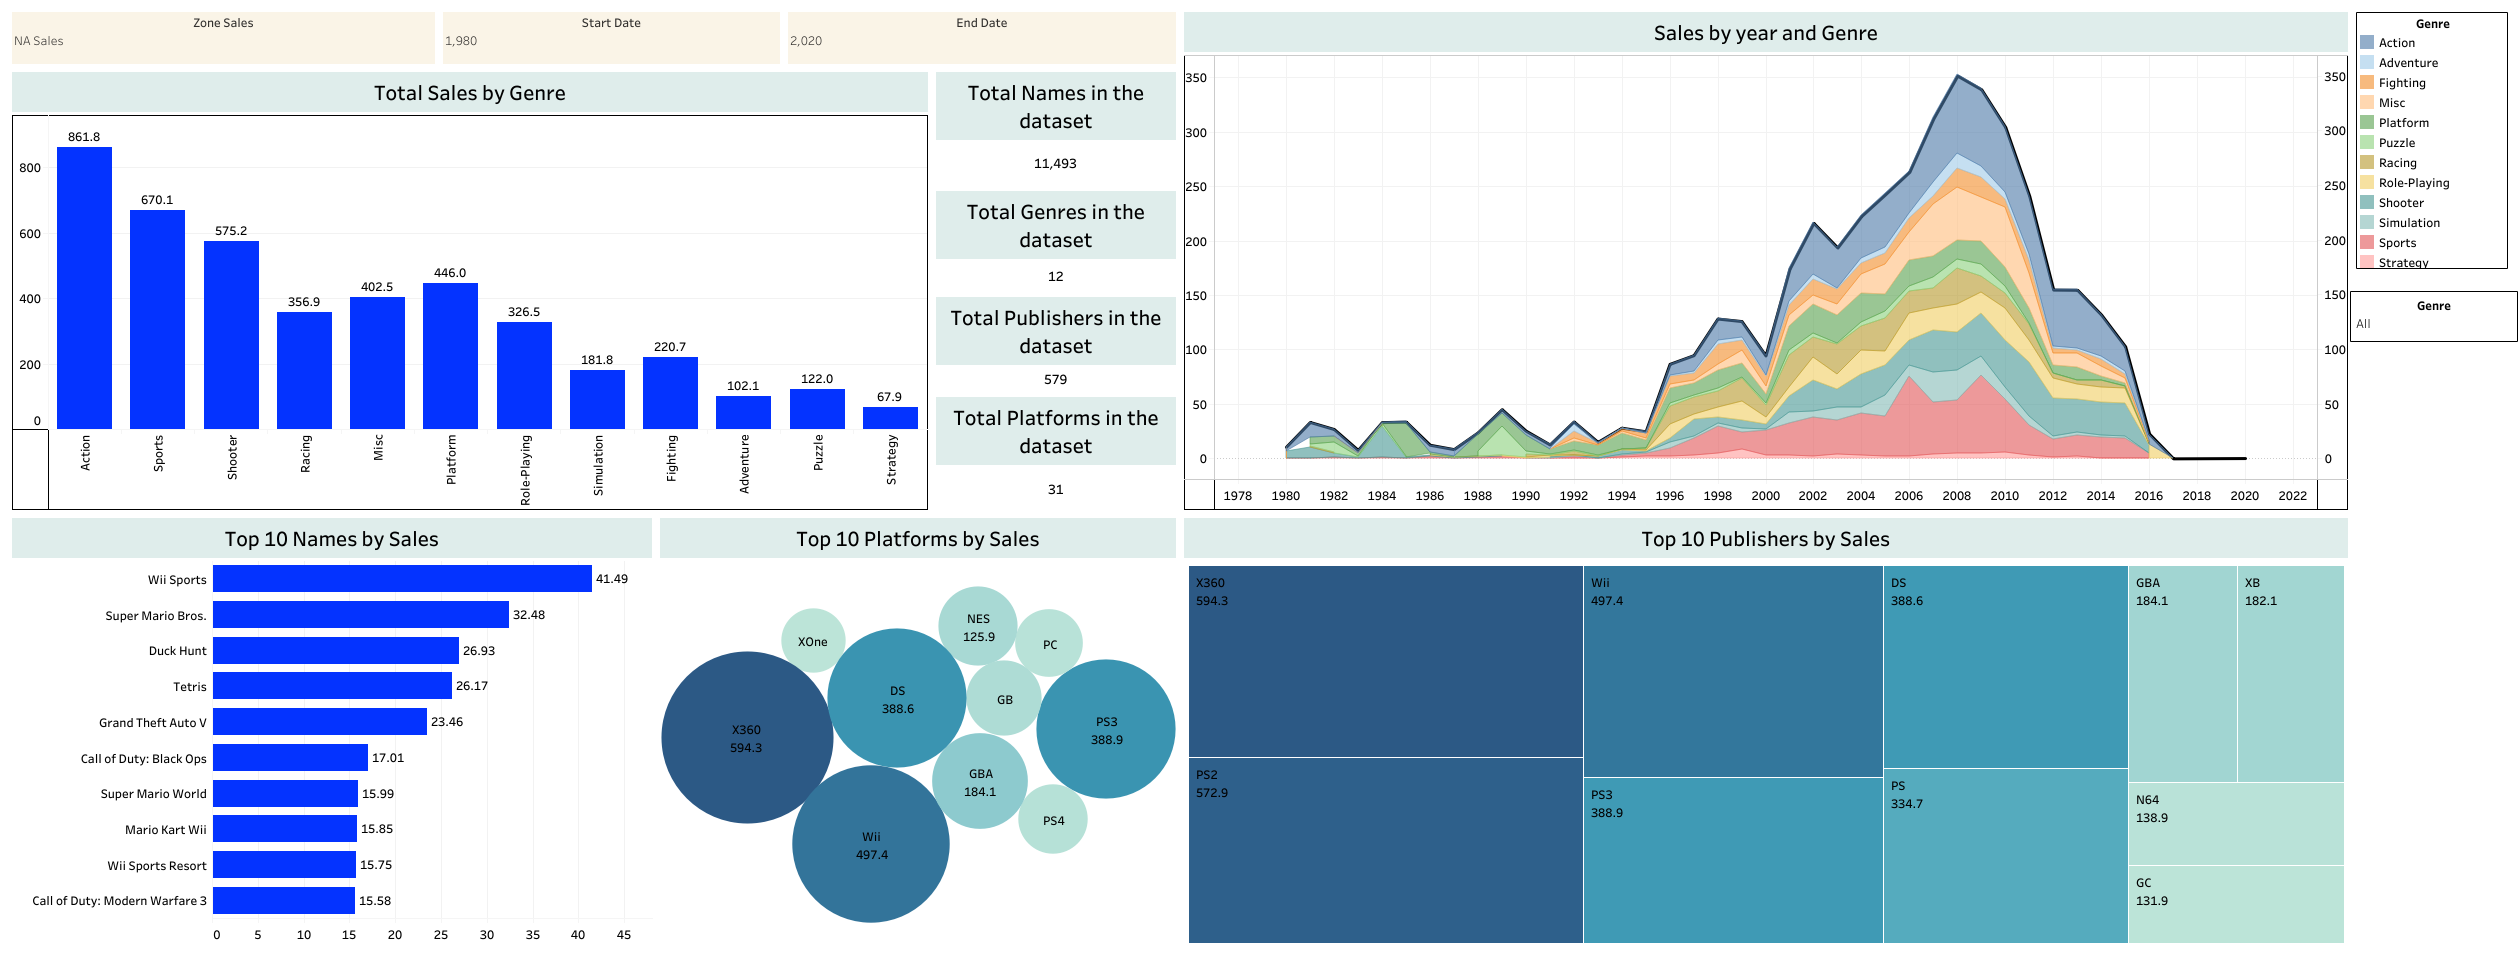The image size is (2519, 959).
Task: Click the GC tile in the treemap
Action: click(x=2235, y=904)
